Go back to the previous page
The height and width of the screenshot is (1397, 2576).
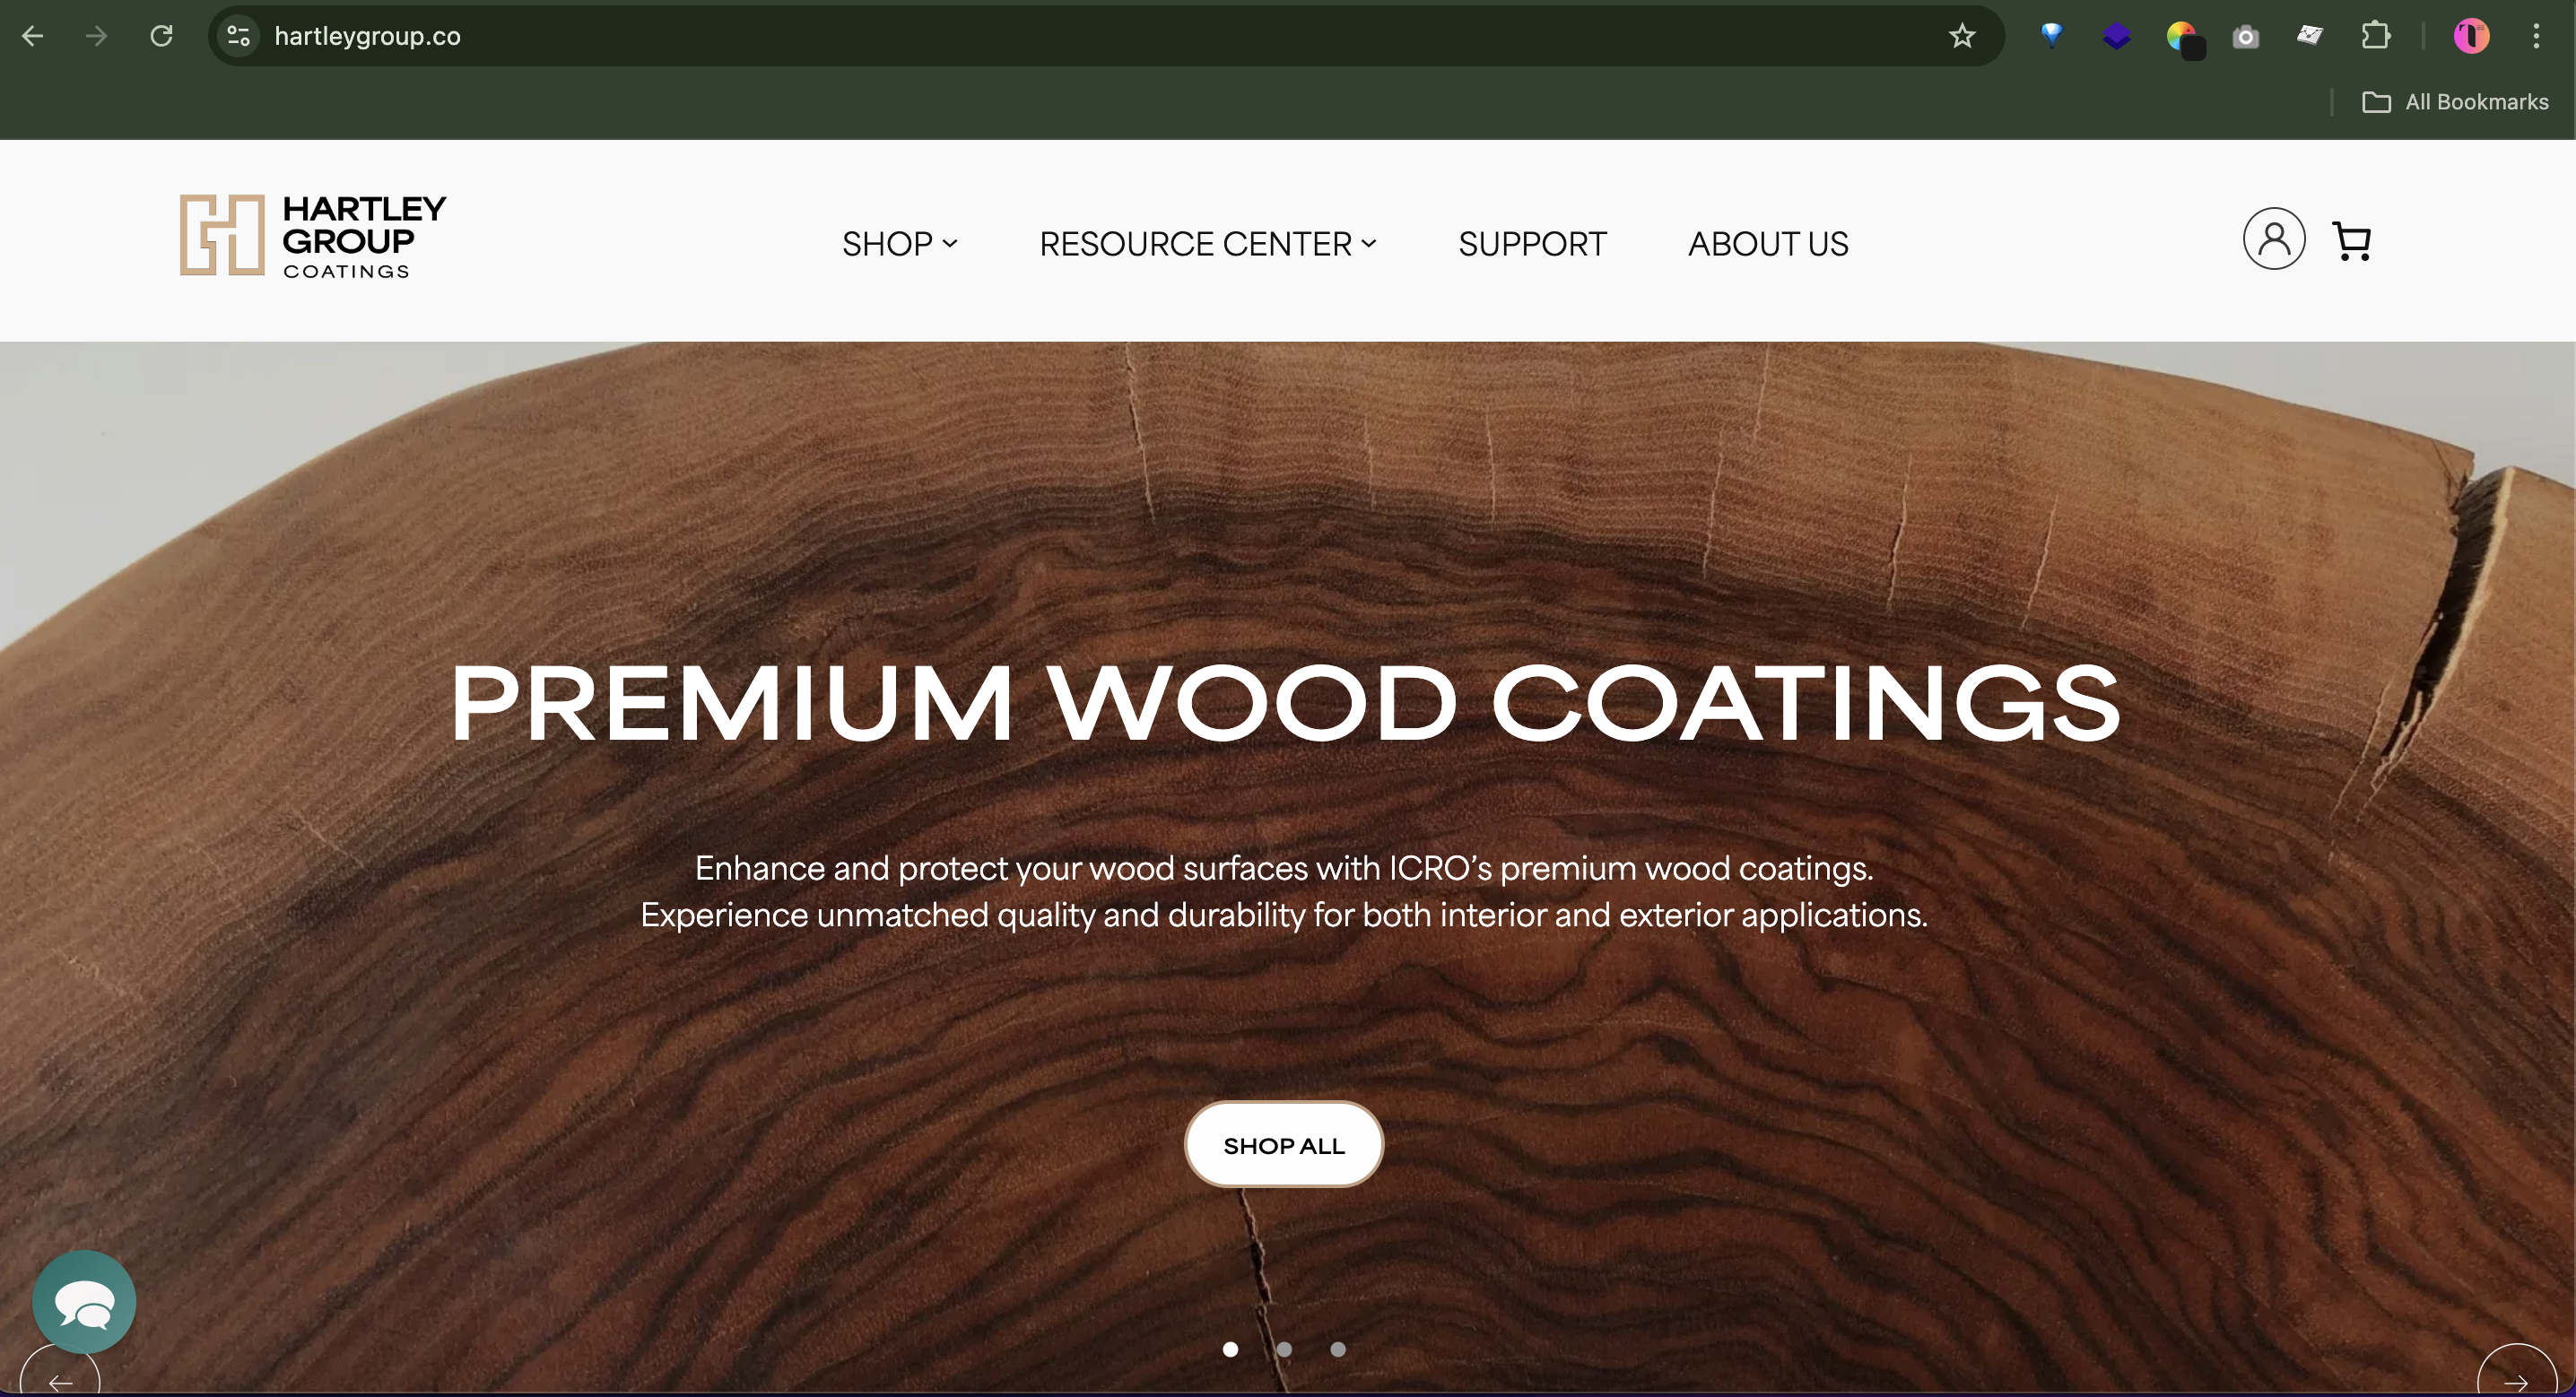coord(33,36)
